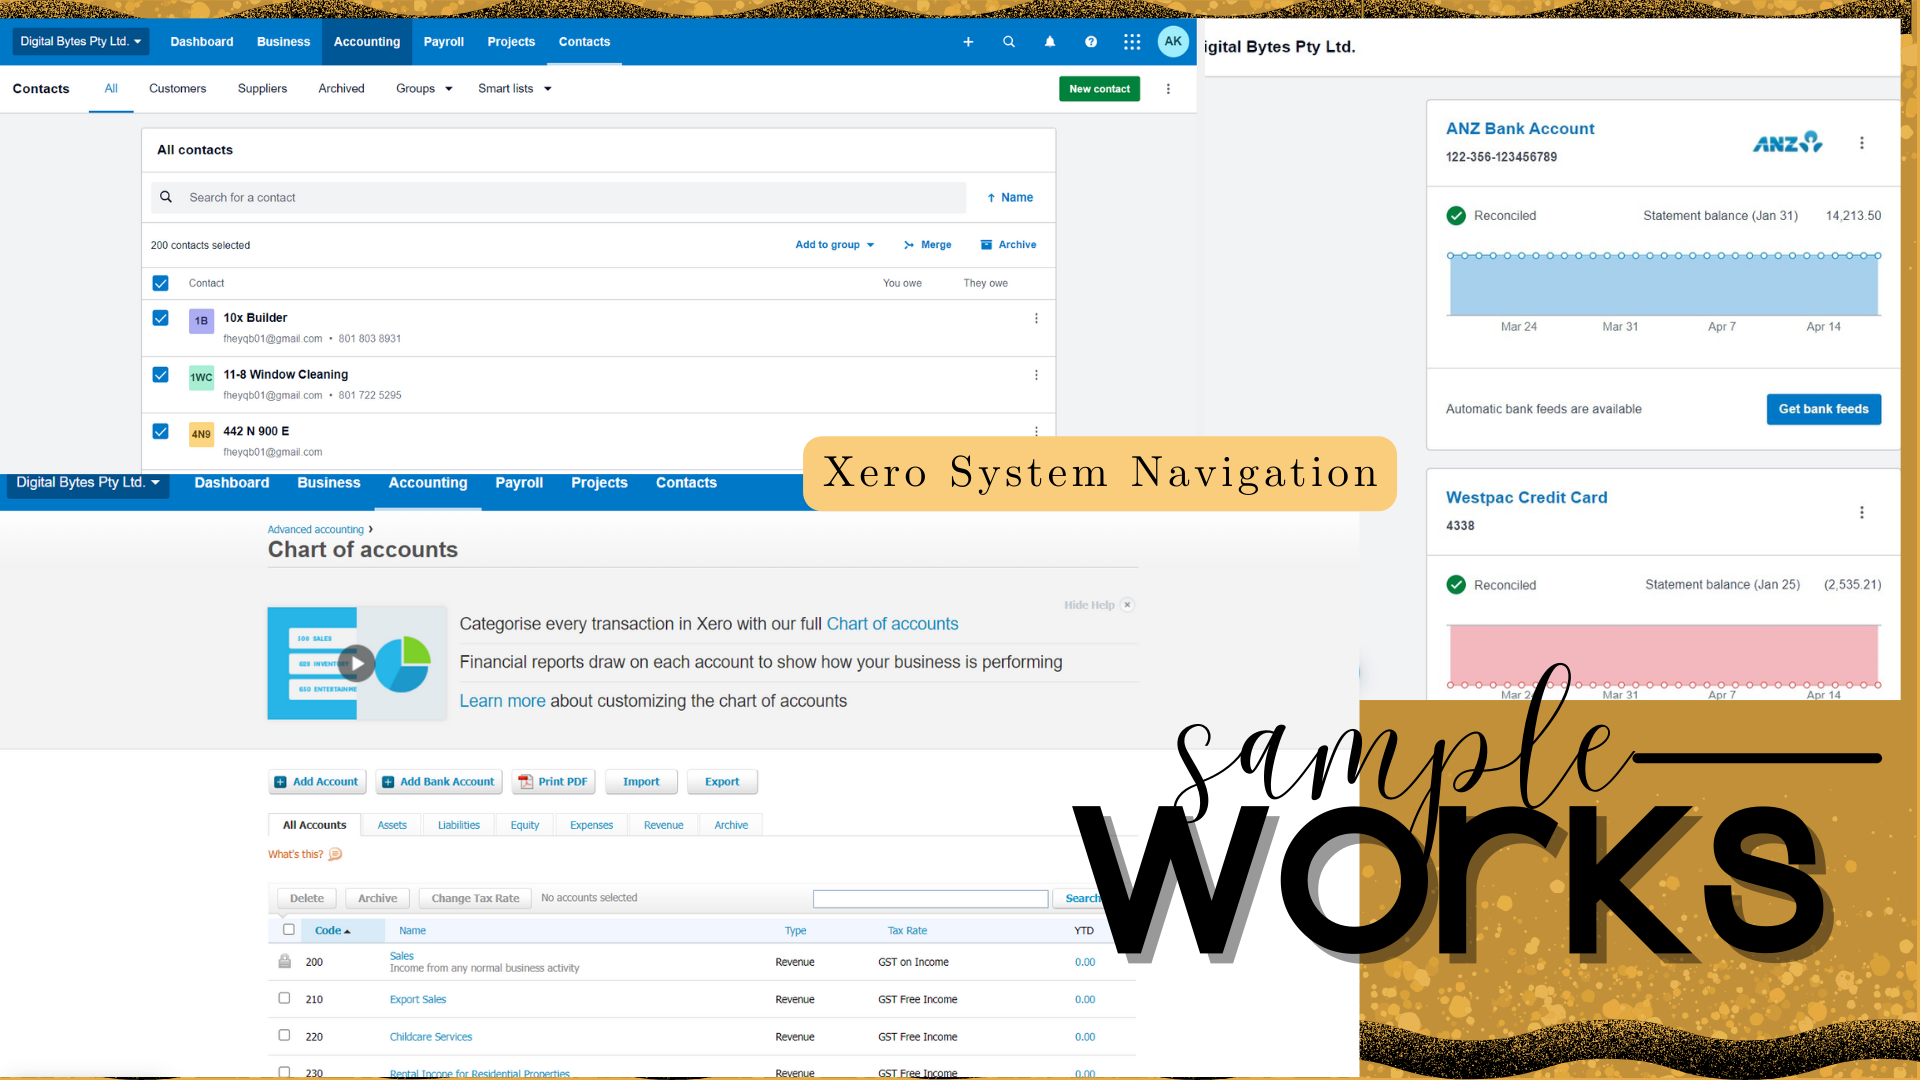Expand the Add to group dropdown
This screenshot has width=1920, height=1080.
tap(835, 245)
